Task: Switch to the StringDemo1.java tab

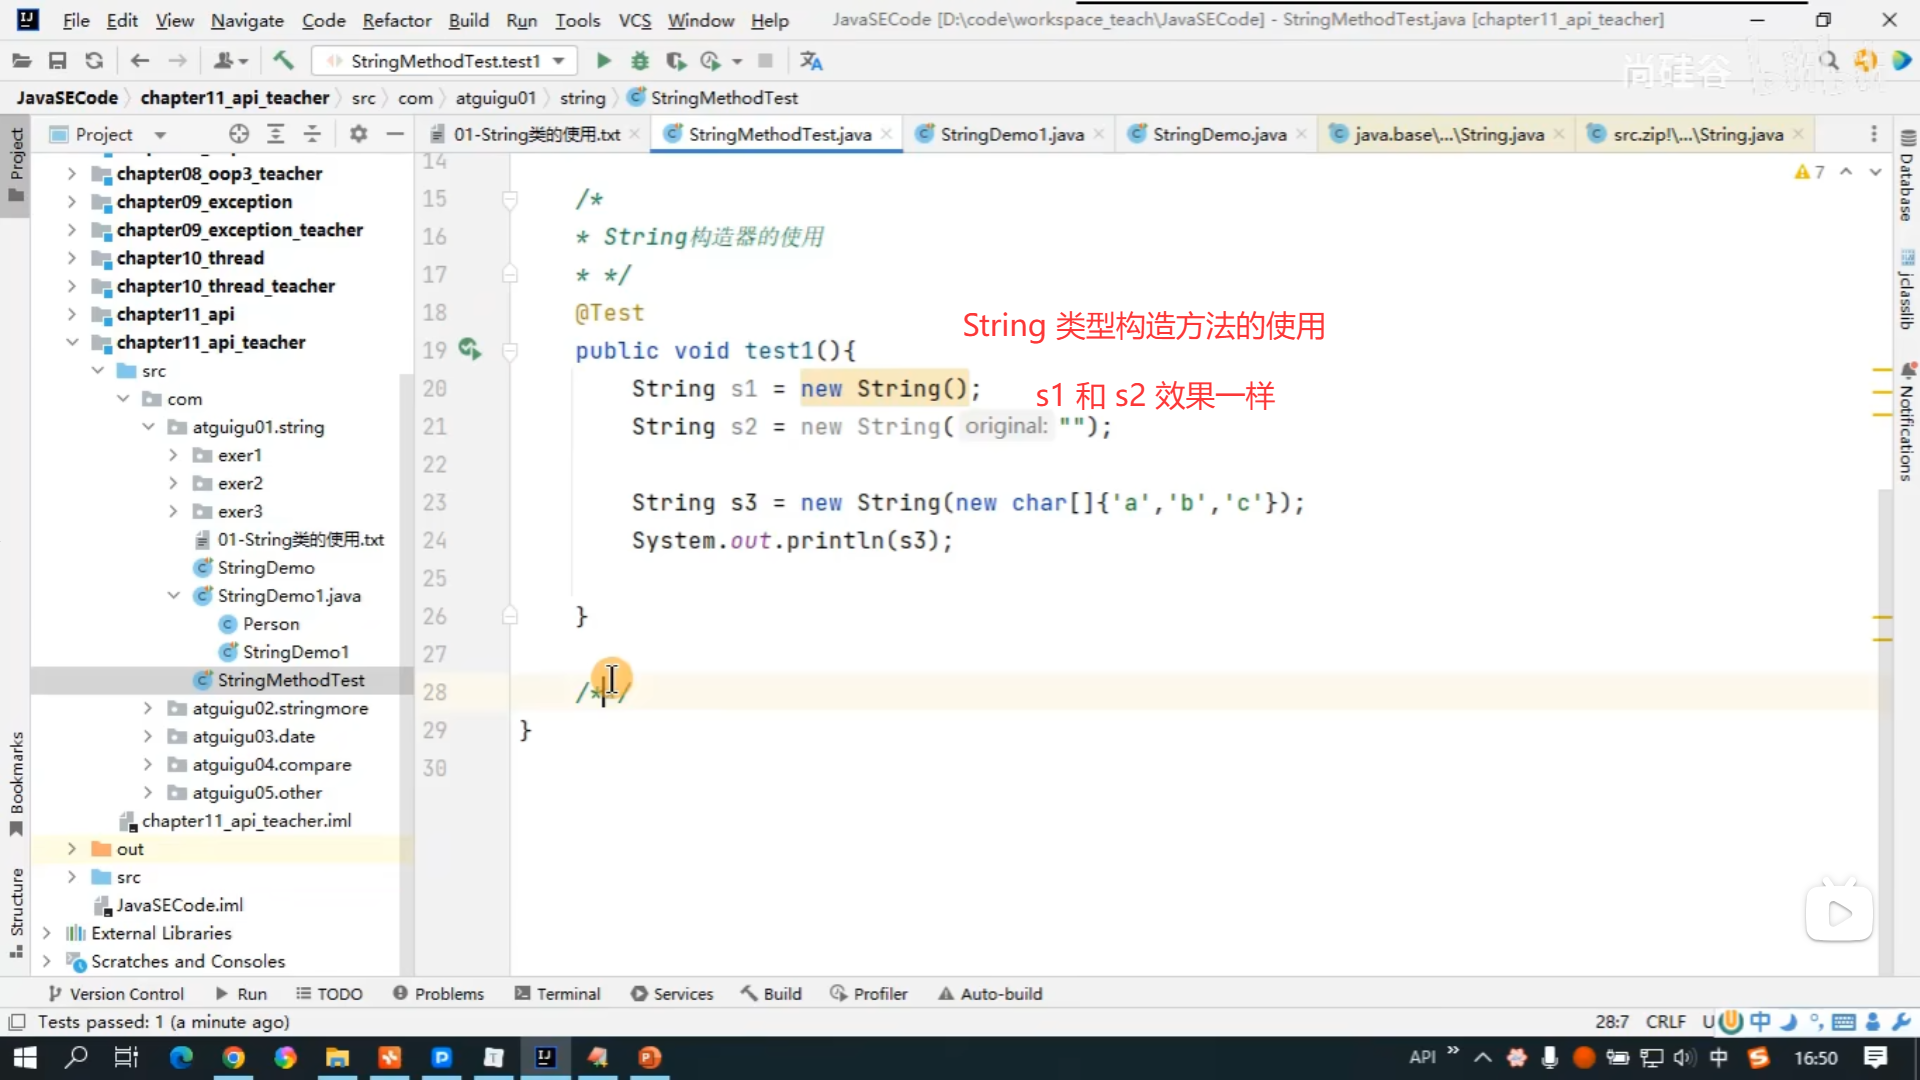Action: tap(1011, 134)
